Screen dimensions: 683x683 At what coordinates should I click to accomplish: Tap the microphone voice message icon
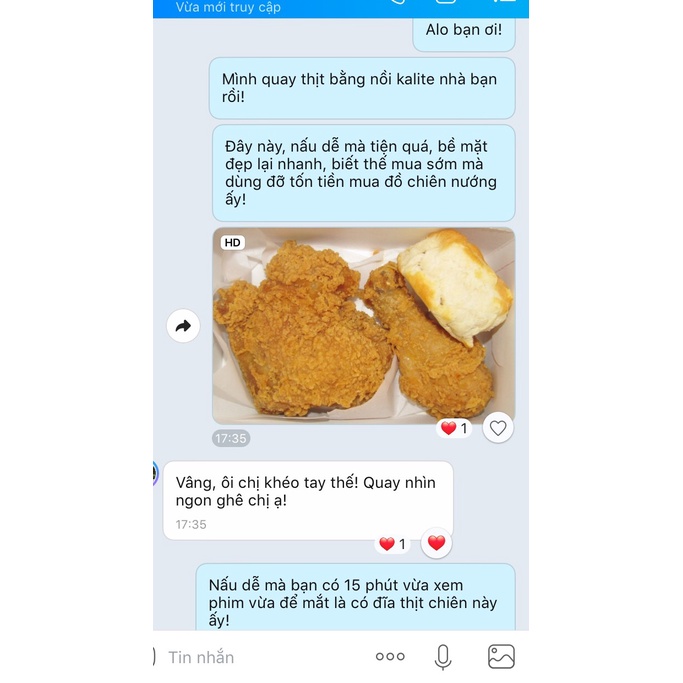point(443,657)
